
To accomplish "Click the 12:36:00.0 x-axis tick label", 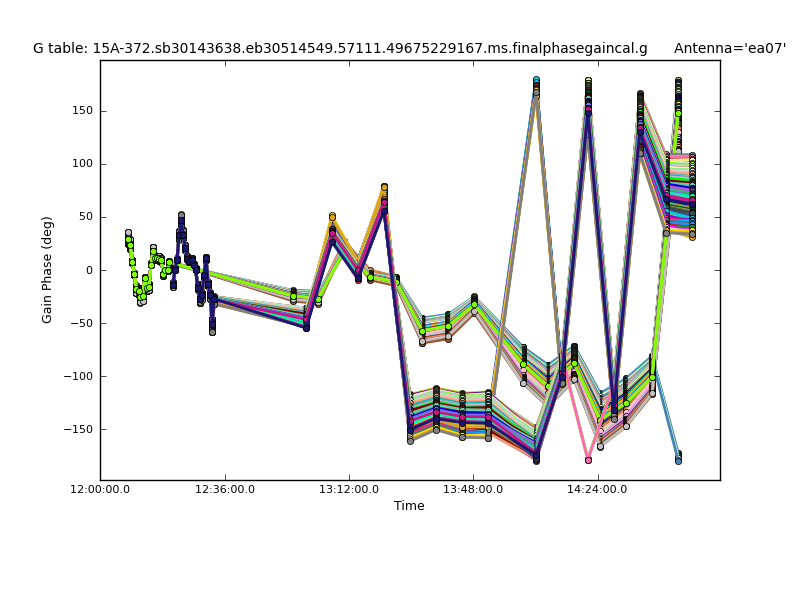I will tap(224, 489).
